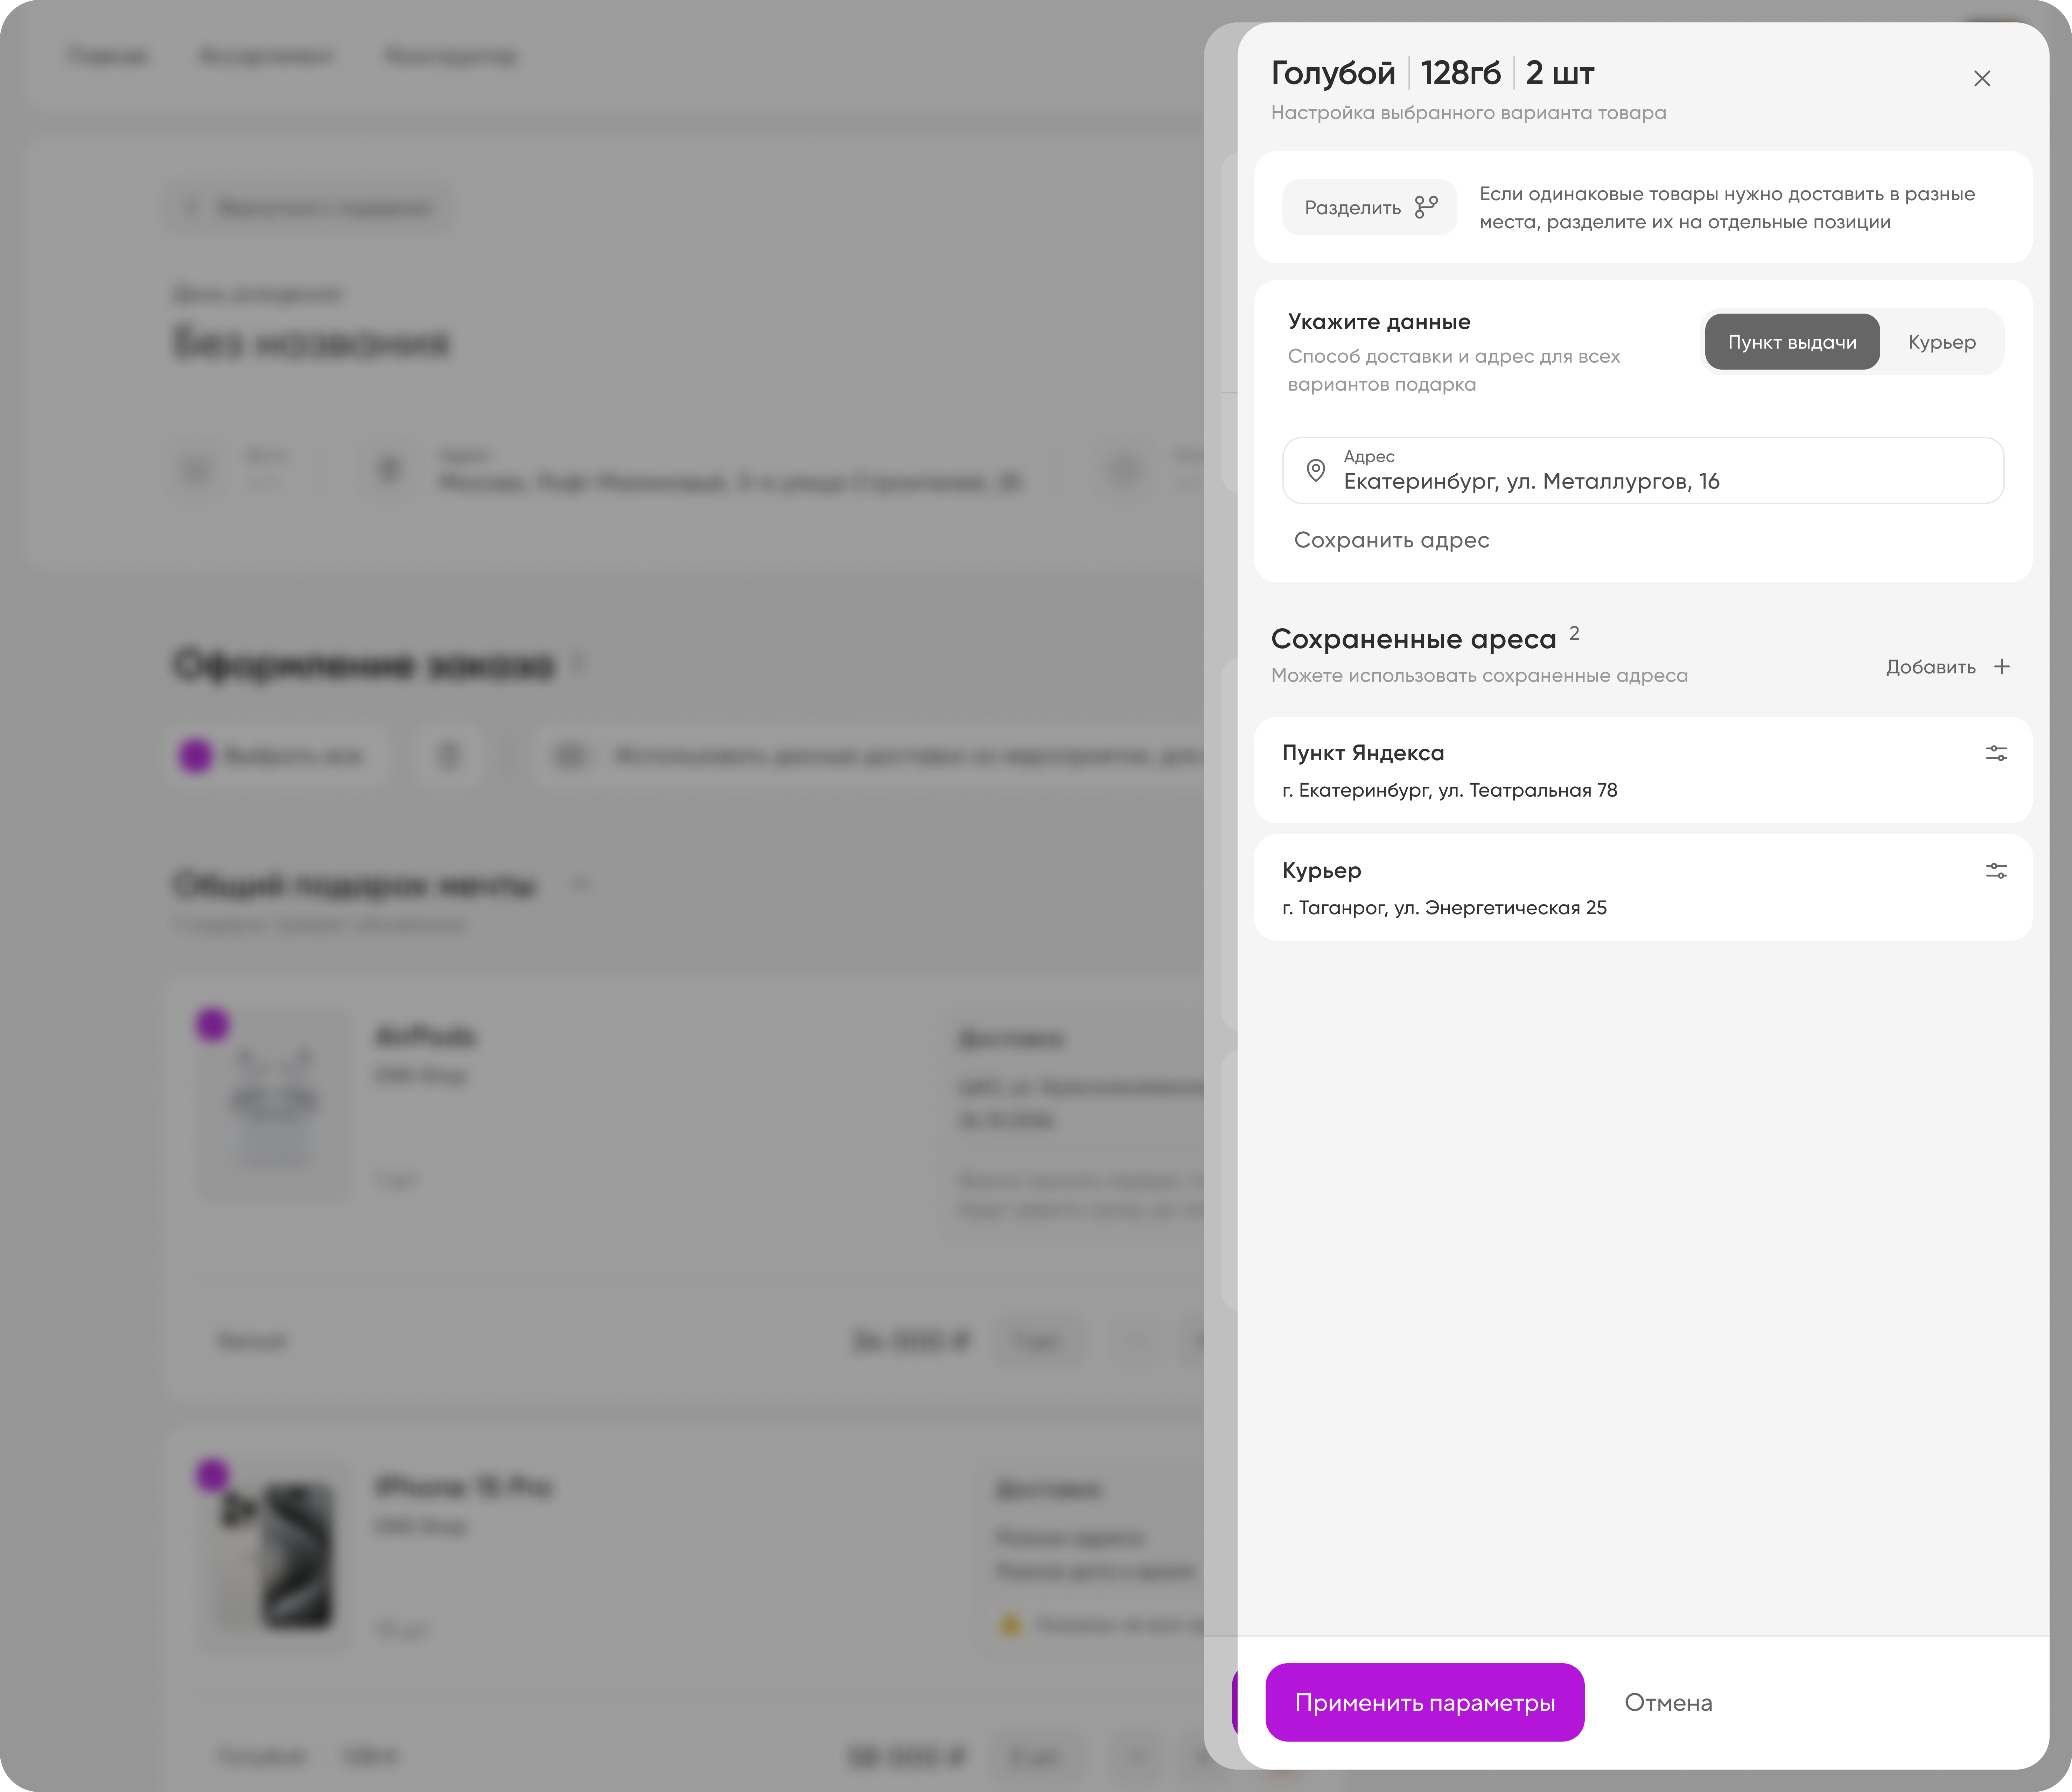Screen dimensions: 2072x1792
Task: Click the purple marker on AirPods card
Action: pos(212,1024)
